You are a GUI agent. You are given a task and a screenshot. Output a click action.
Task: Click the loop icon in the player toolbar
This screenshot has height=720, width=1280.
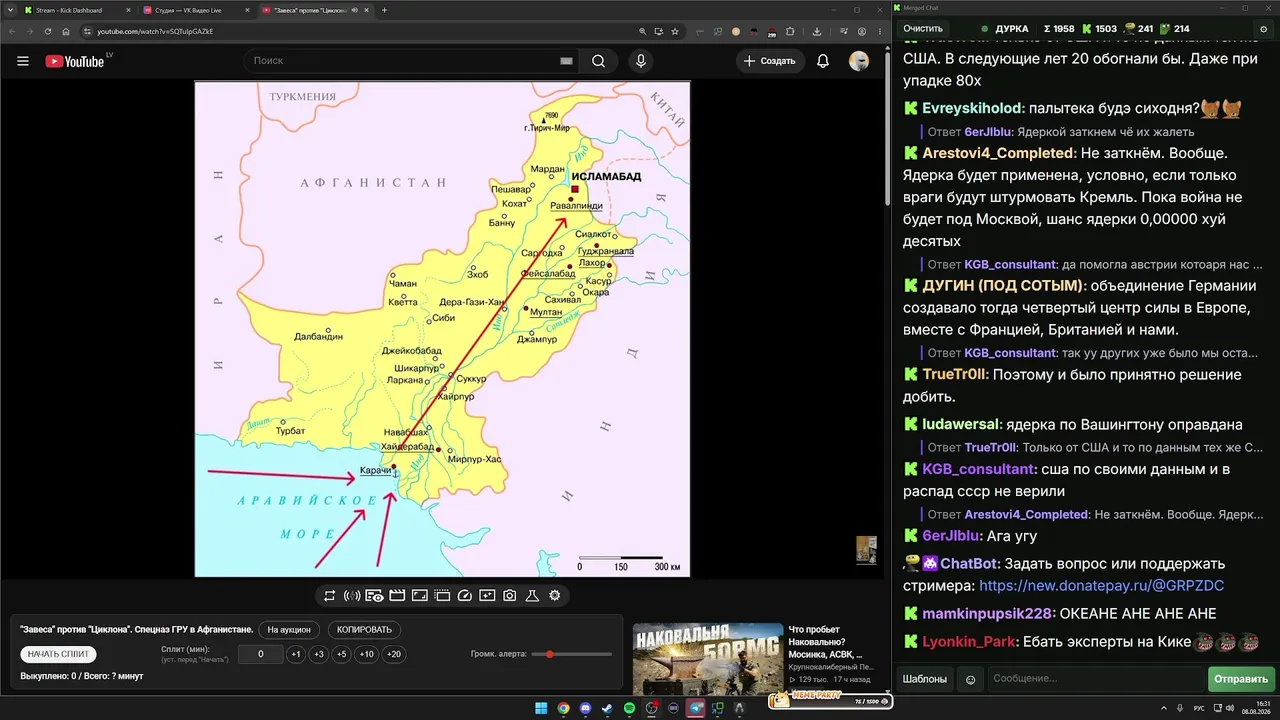click(x=329, y=596)
